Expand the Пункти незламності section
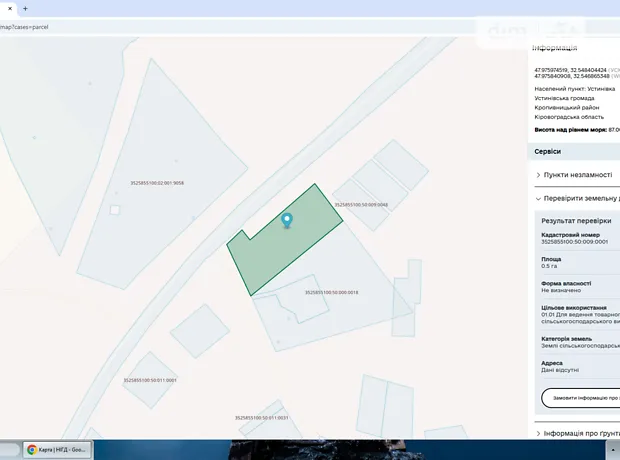This screenshot has width=620, height=460. point(575,174)
